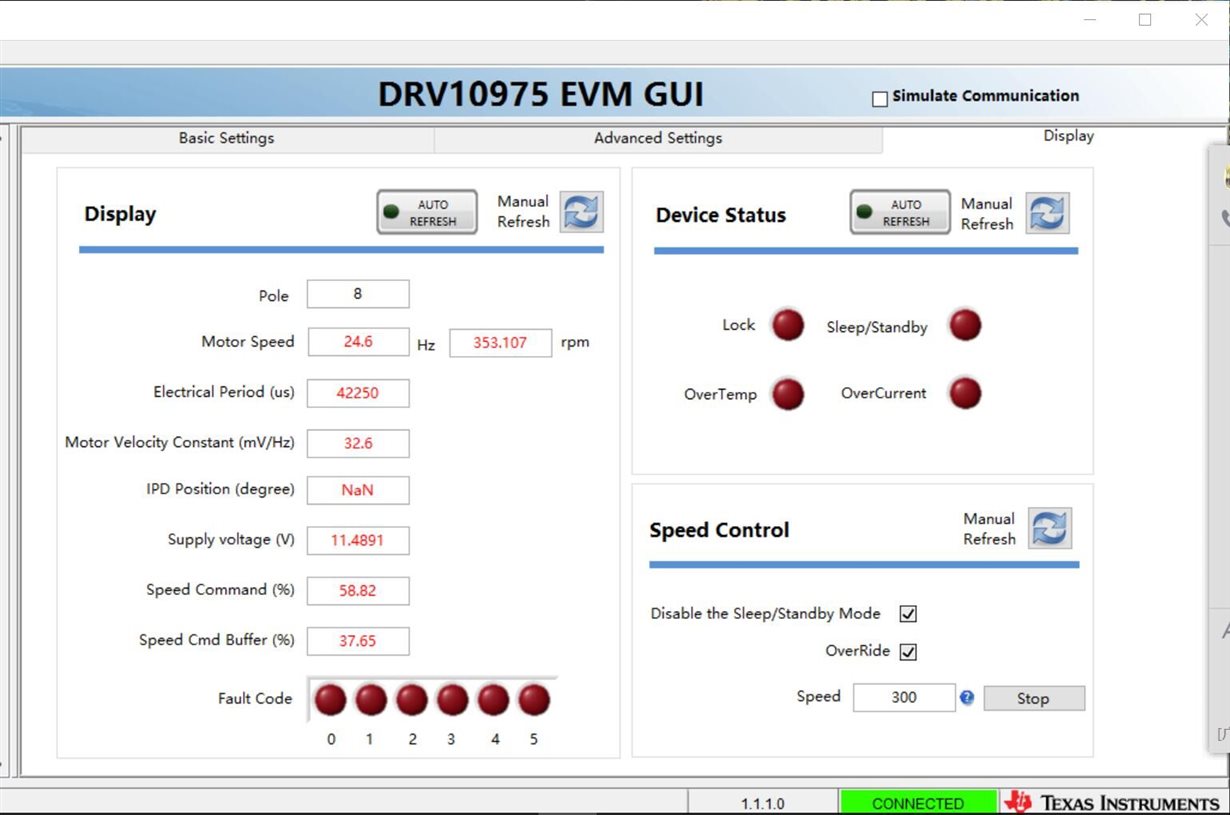Click the OverCurrent status LED
Viewport: 1230px width, 815px height.
point(965,393)
